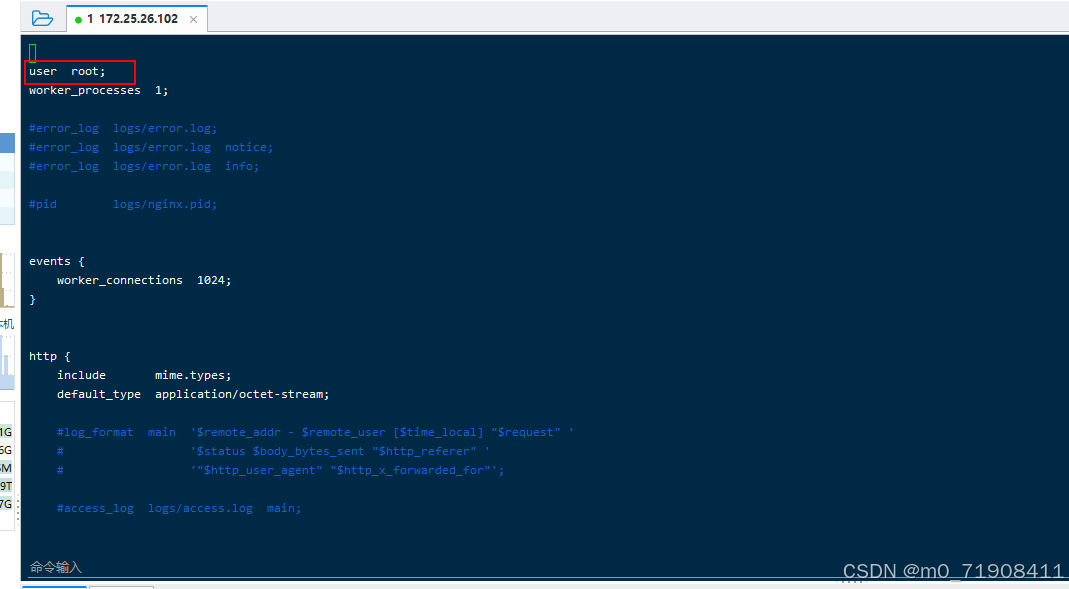This screenshot has height=589, width=1069.
Task: Click the CSDN @m0_71908411 watermark link
Action: (x=952, y=571)
